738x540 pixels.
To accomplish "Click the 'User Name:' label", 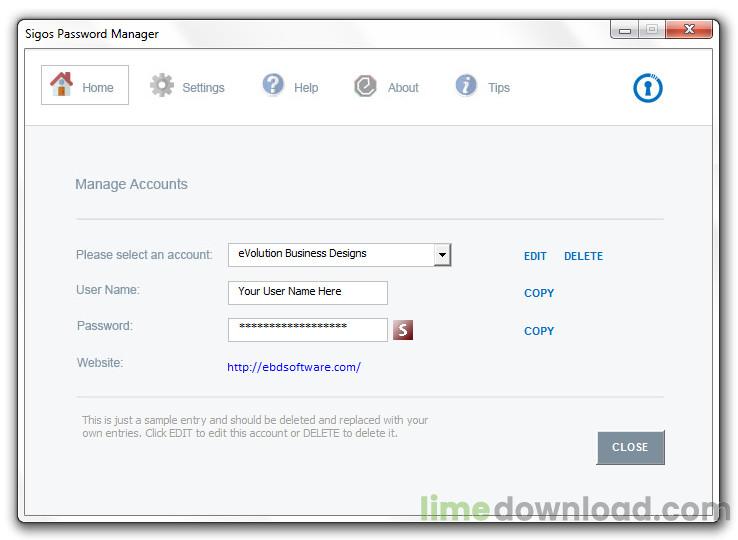I will click(108, 290).
